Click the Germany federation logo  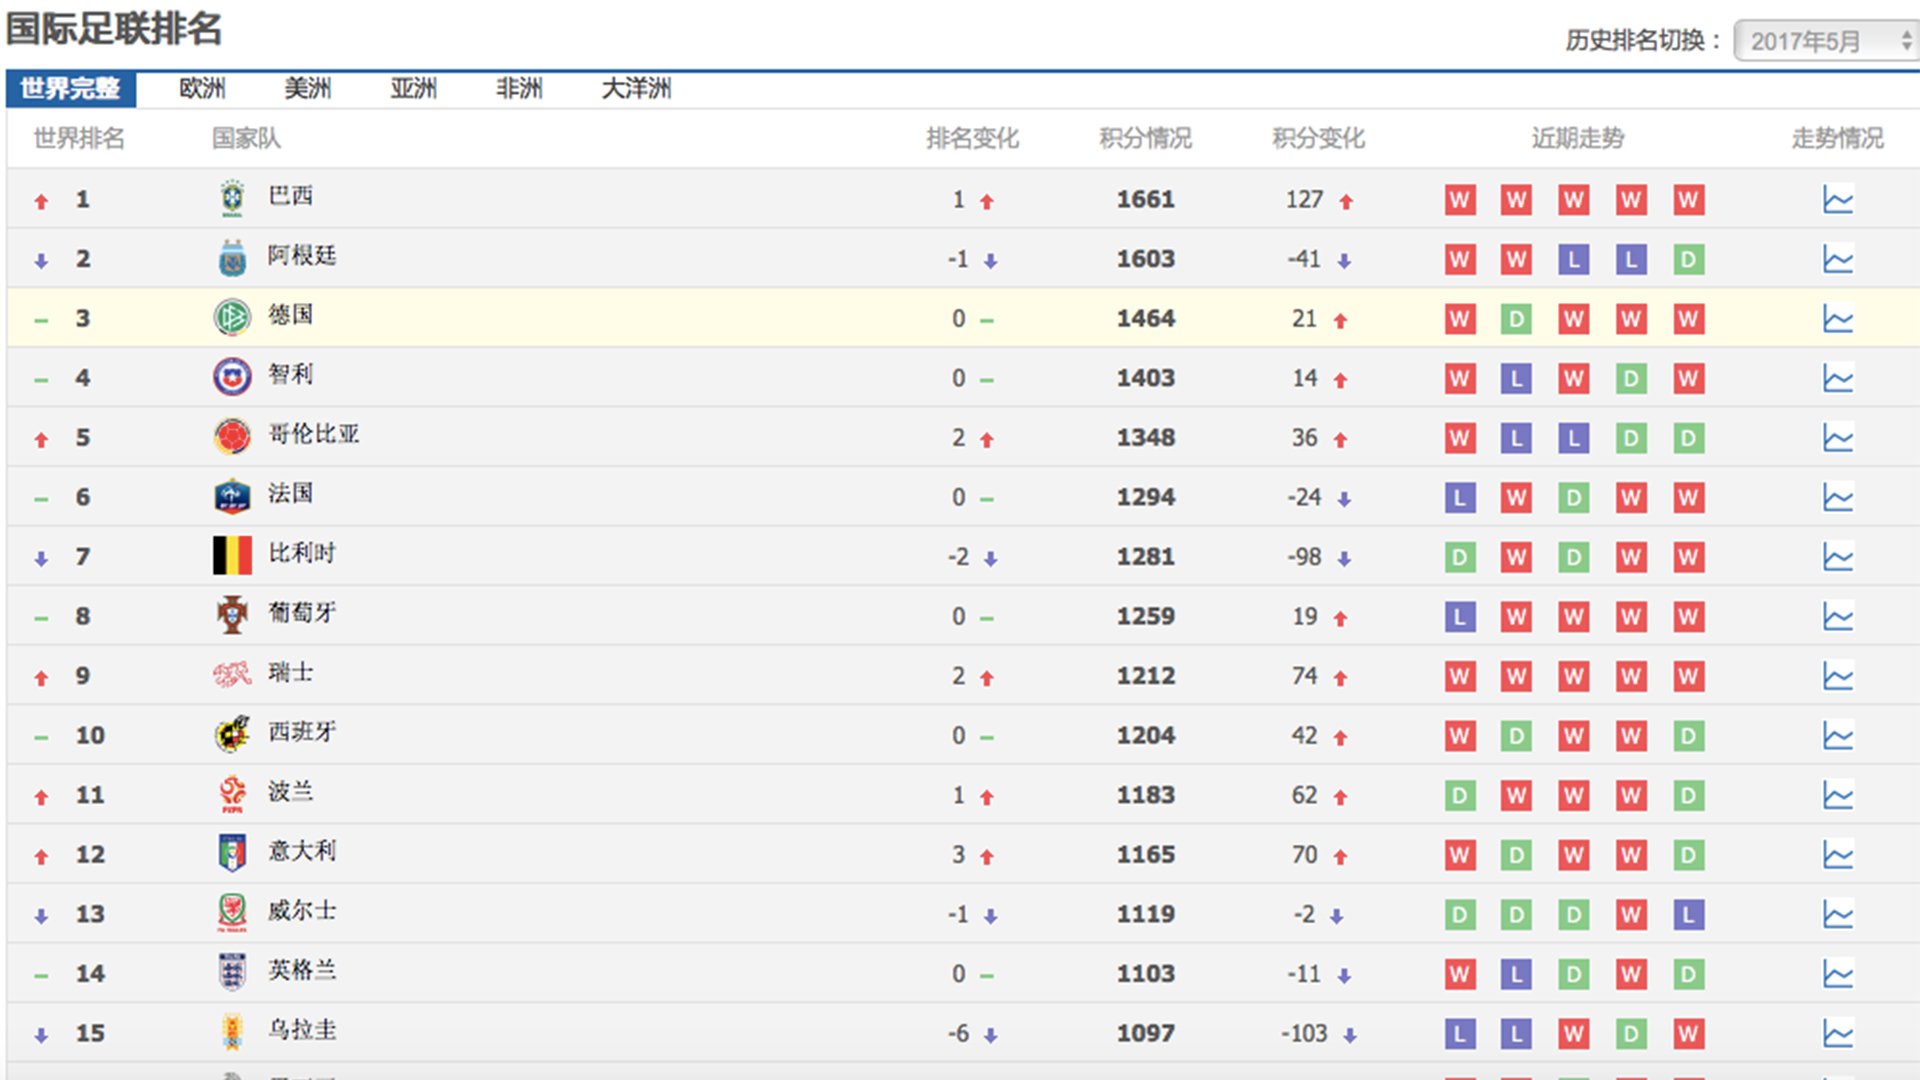tap(231, 317)
